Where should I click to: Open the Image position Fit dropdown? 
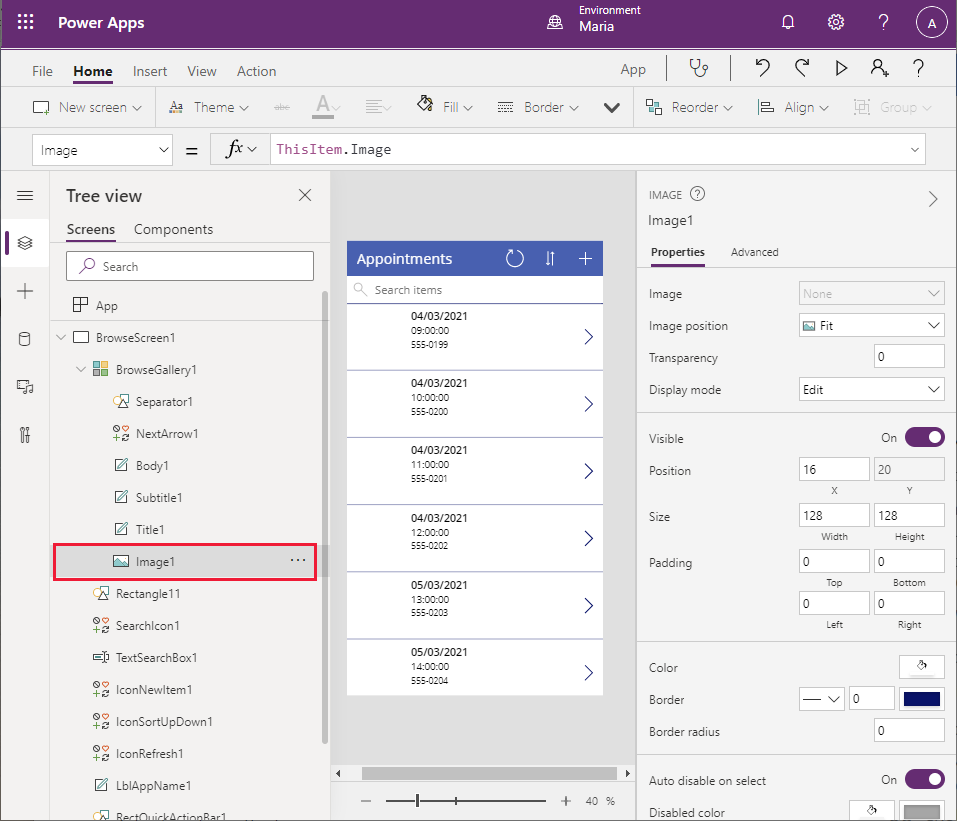872,326
